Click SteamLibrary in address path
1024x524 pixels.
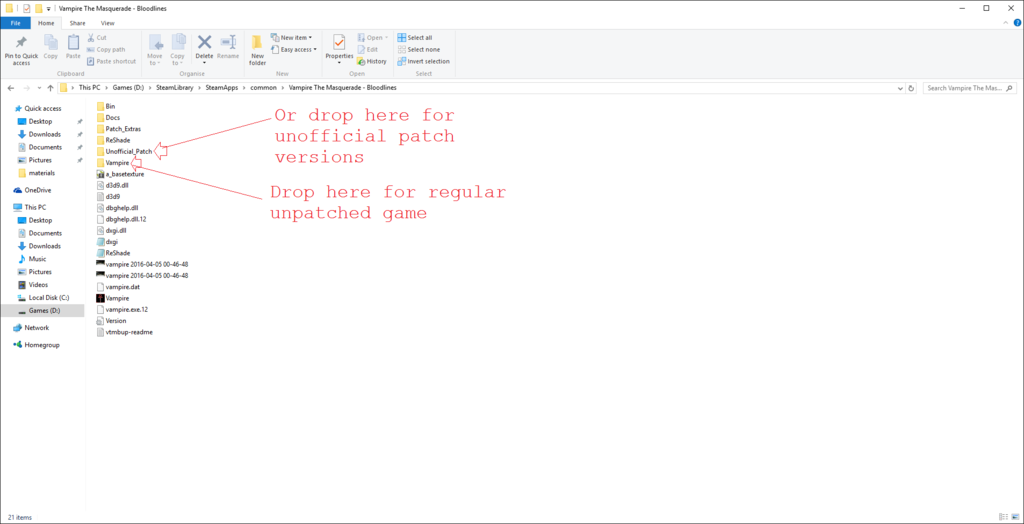tap(174, 88)
